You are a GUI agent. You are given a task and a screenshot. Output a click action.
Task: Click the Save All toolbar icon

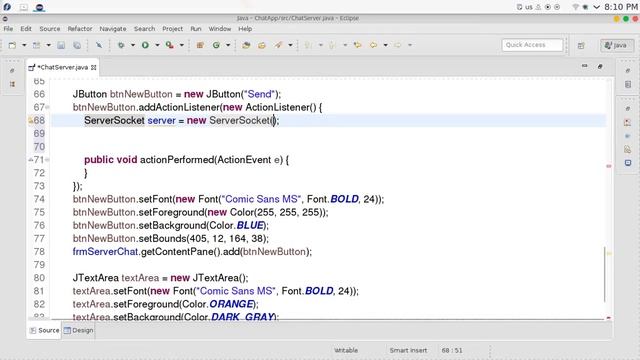pos(77,45)
